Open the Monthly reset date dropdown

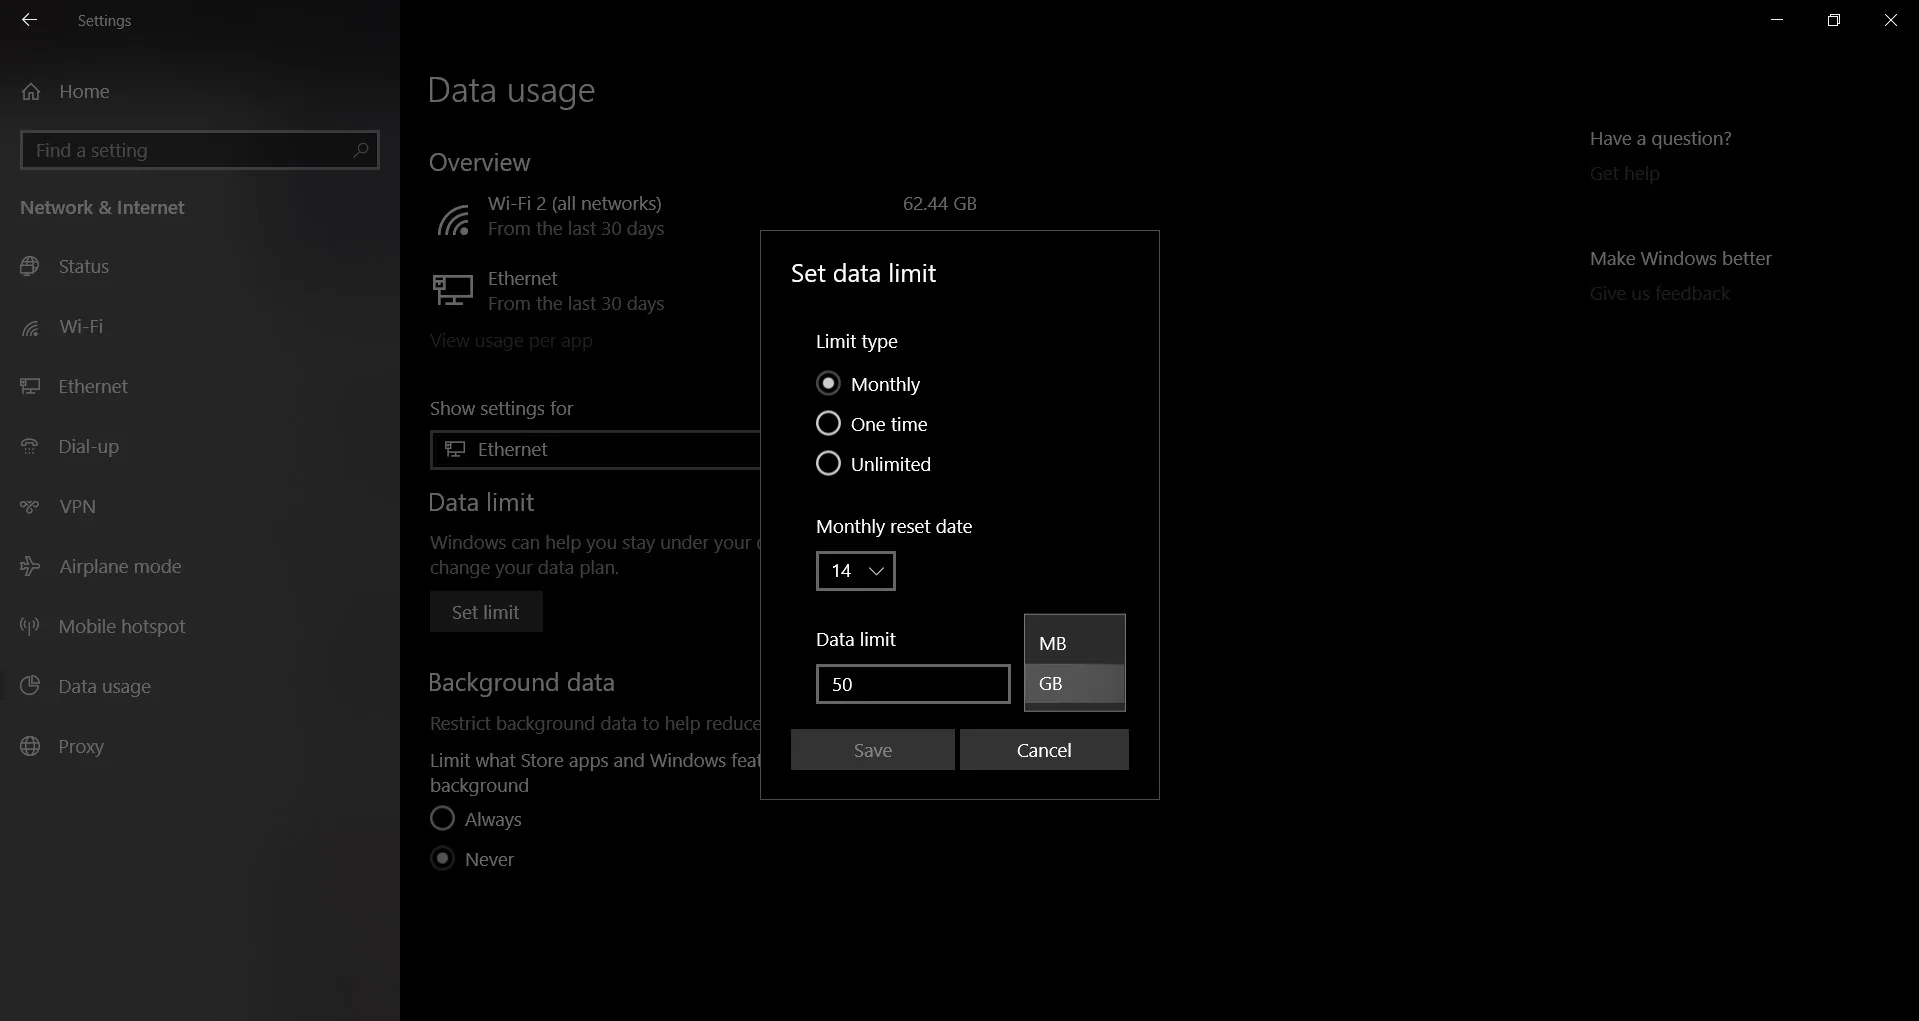pos(856,571)
